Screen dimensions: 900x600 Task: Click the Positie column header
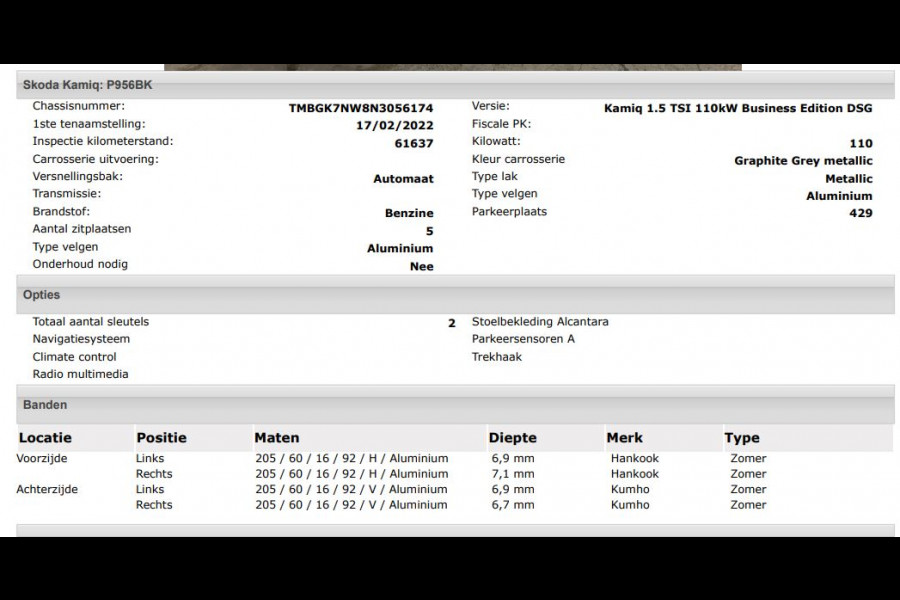(x=161, y=438)
